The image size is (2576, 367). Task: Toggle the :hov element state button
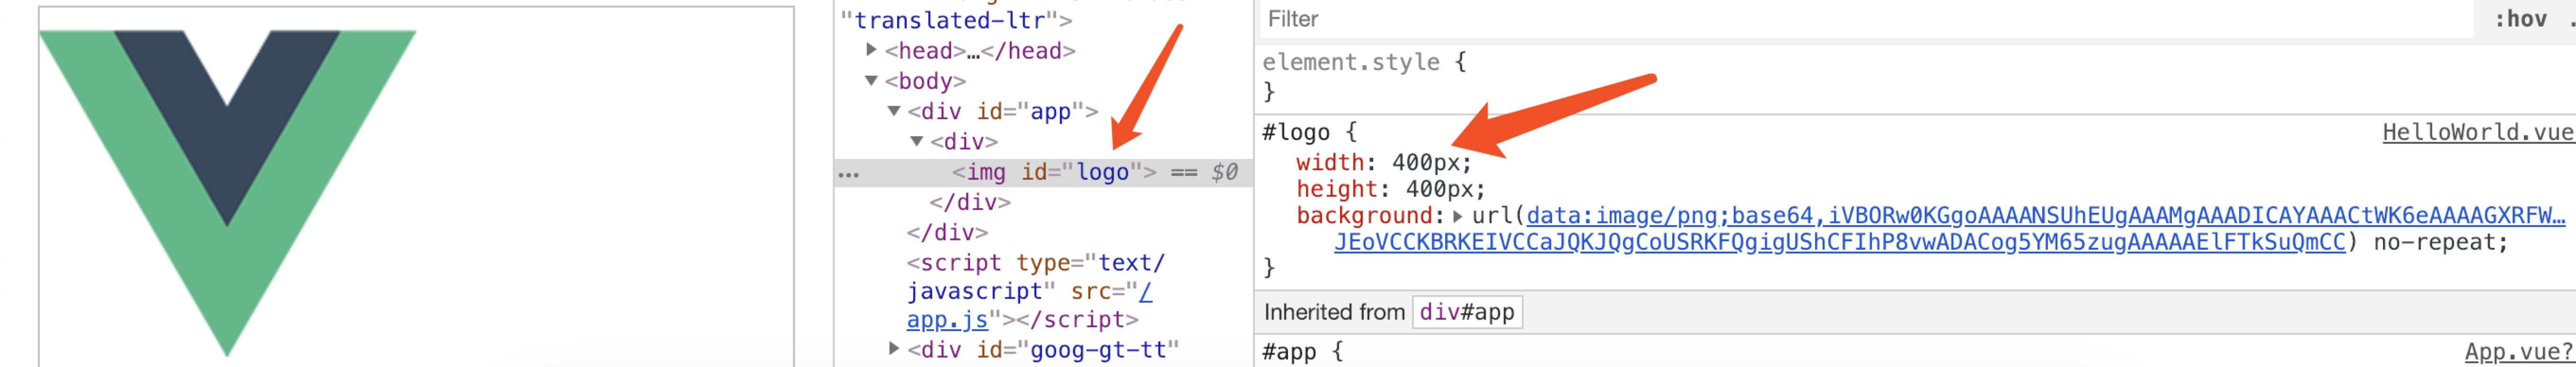point(2520,19)
